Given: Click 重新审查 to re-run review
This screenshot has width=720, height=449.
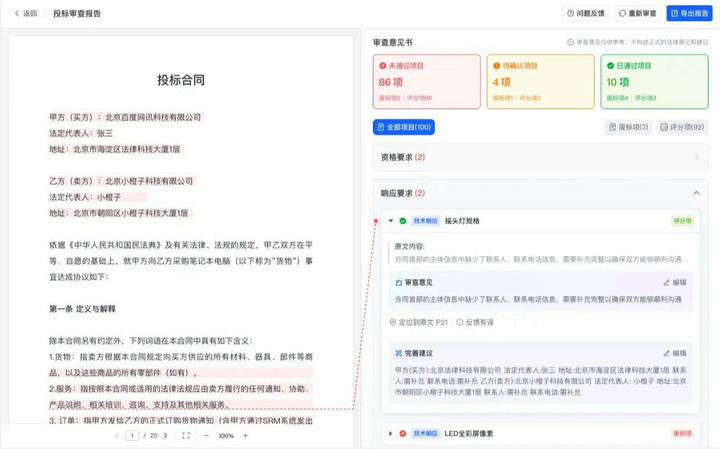Looking at the screenshot, I should (638, 13).
